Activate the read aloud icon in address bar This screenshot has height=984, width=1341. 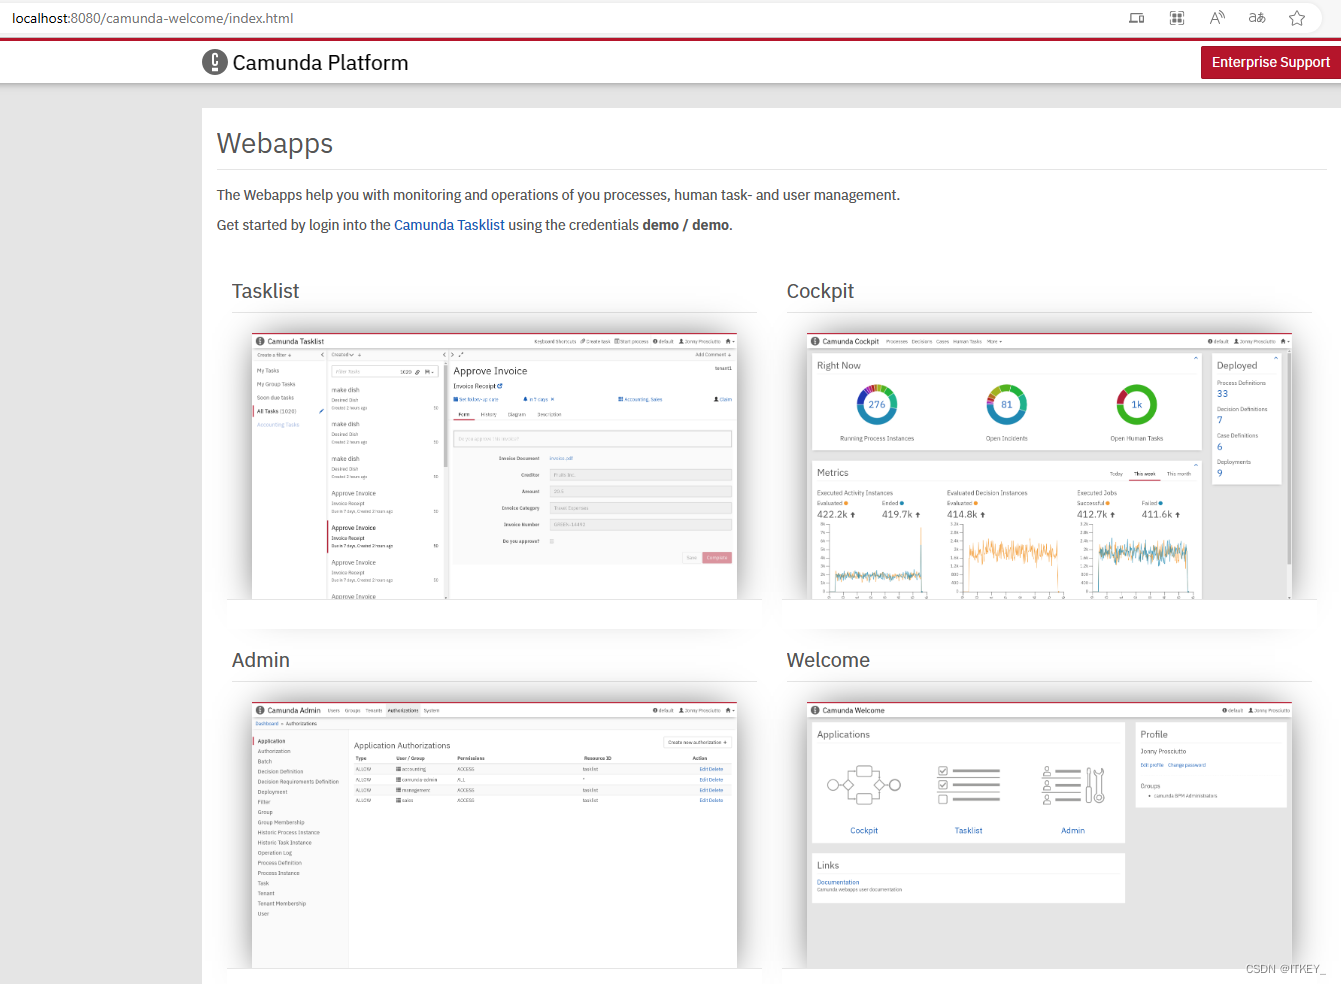[1217, 18]
